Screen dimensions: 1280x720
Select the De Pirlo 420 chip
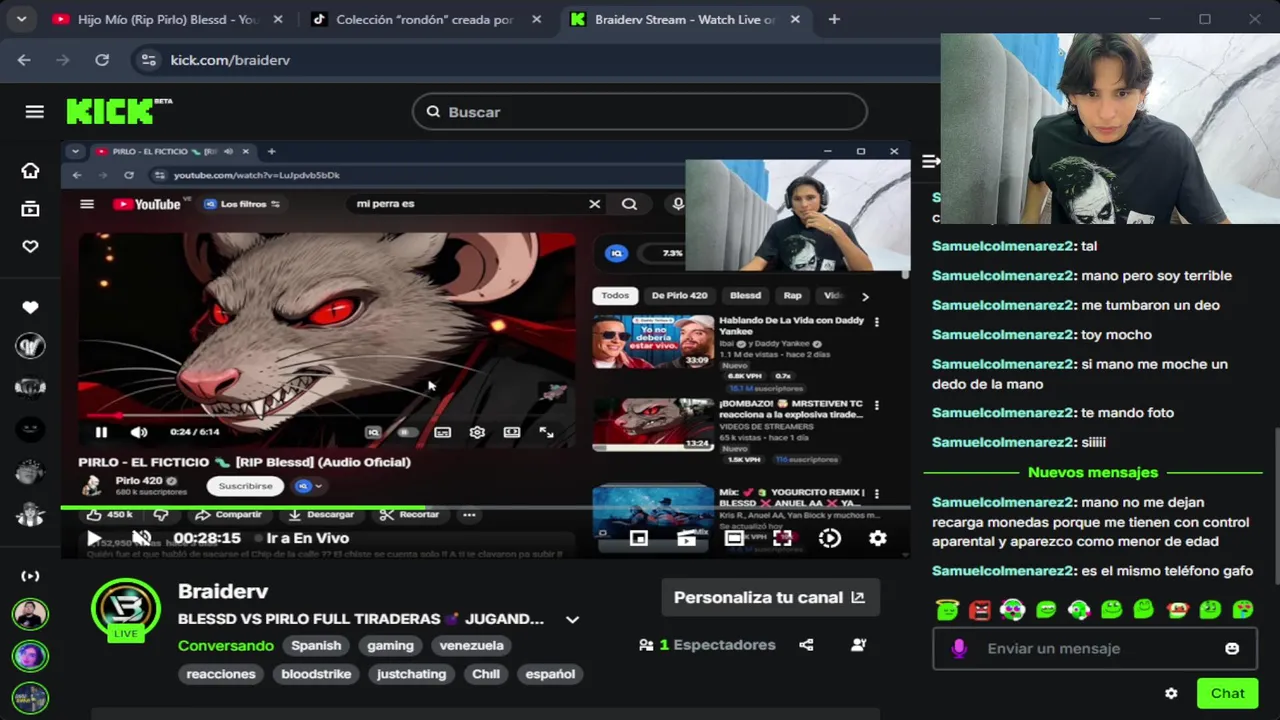pos(679,296)
